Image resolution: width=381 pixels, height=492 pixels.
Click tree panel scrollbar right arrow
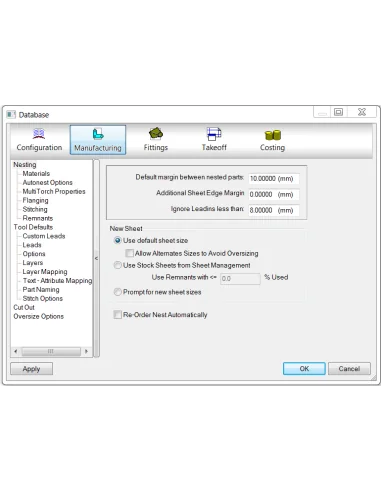[86, 351]
